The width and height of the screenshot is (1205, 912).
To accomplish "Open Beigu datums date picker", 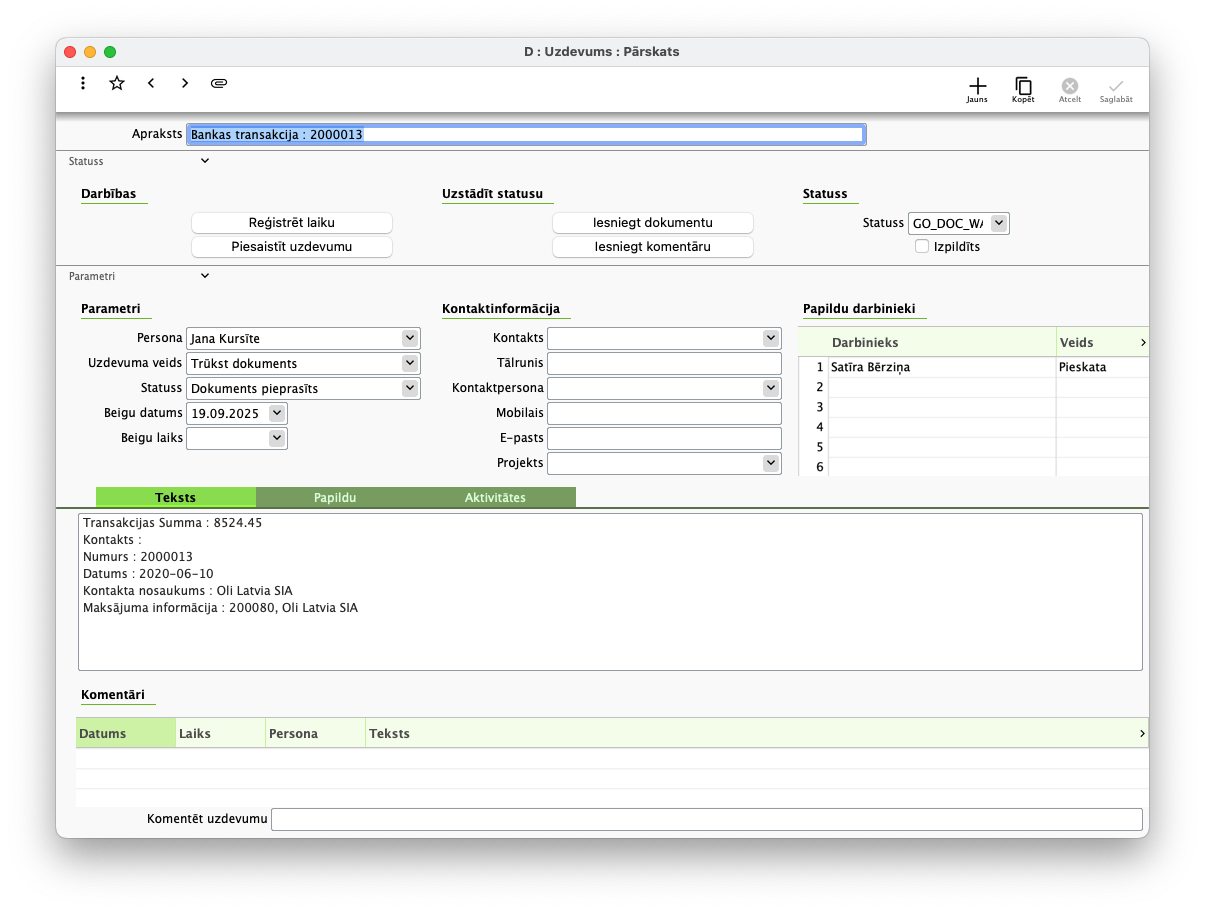I will click(277, 413).
